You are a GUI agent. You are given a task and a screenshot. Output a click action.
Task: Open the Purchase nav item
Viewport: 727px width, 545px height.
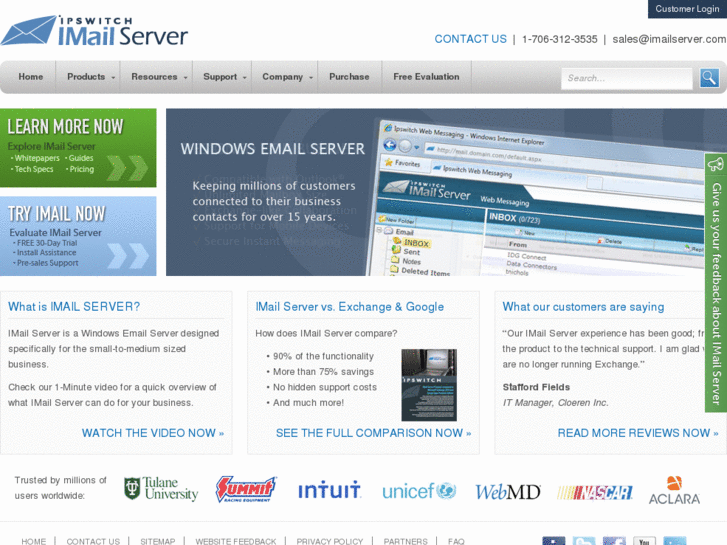point(349,77)
